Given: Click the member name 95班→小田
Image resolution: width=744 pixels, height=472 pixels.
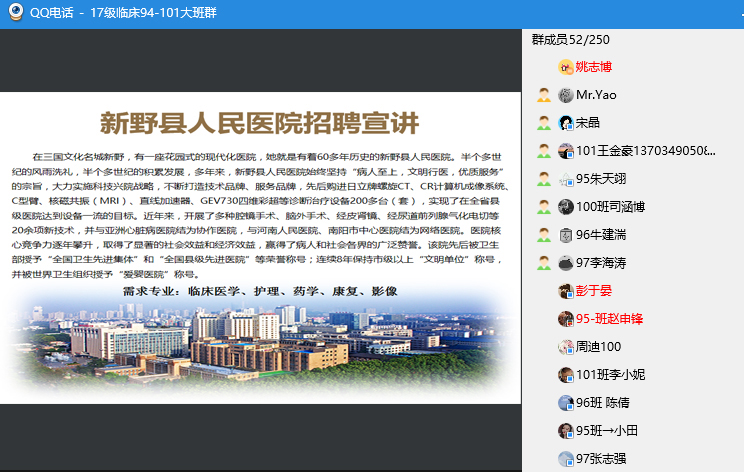Looking at the screenshot, I should pos(606,431).
